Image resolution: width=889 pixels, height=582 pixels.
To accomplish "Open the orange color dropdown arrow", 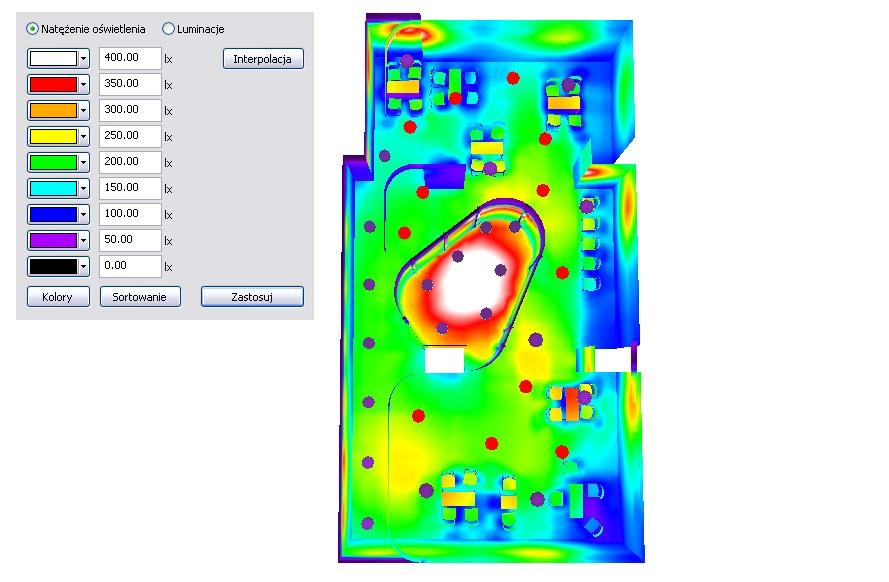I will pos(84,111).
